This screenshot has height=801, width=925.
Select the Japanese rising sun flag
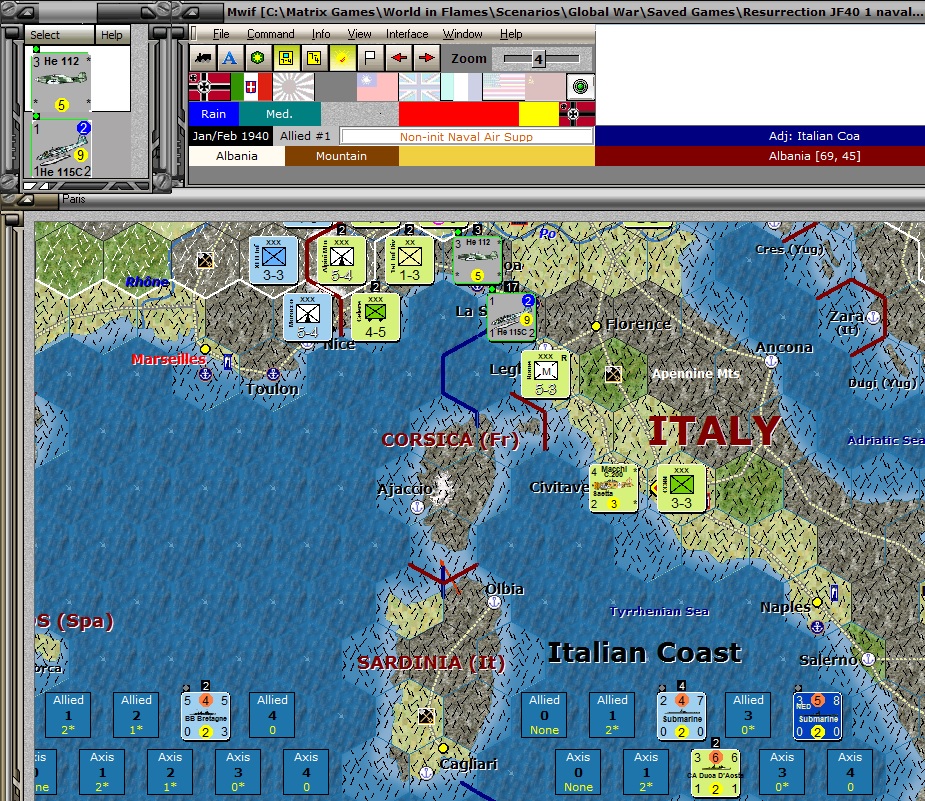[x=293, y=87]
